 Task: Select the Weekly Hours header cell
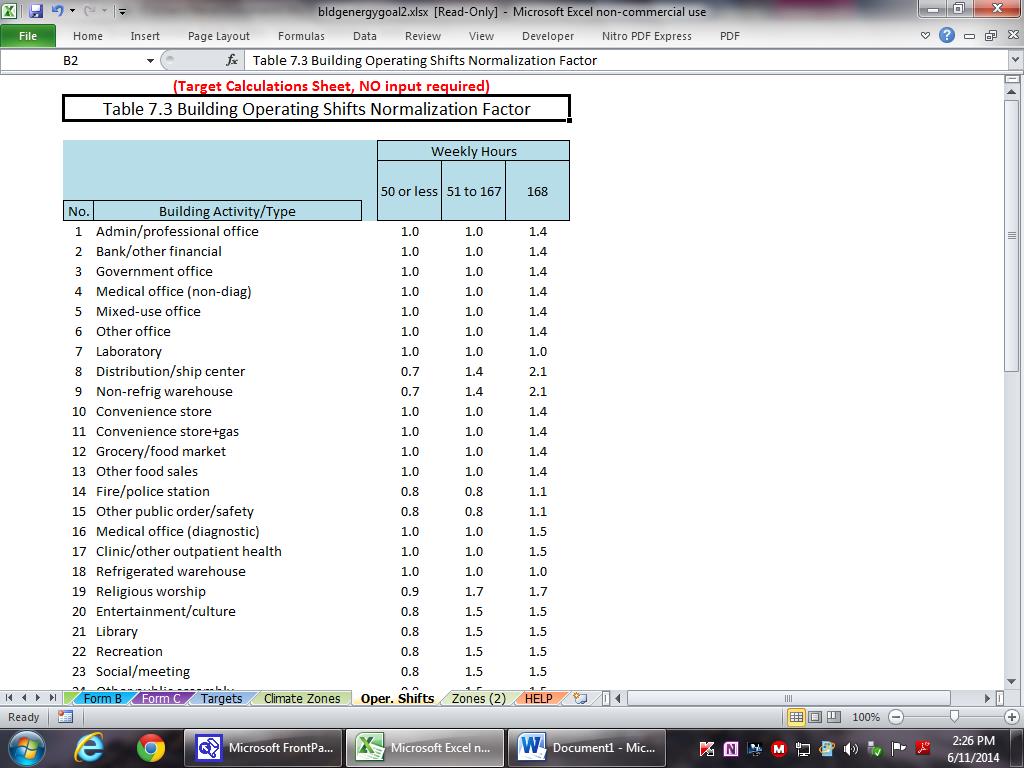pyautogui.click(x=473, y=151)
